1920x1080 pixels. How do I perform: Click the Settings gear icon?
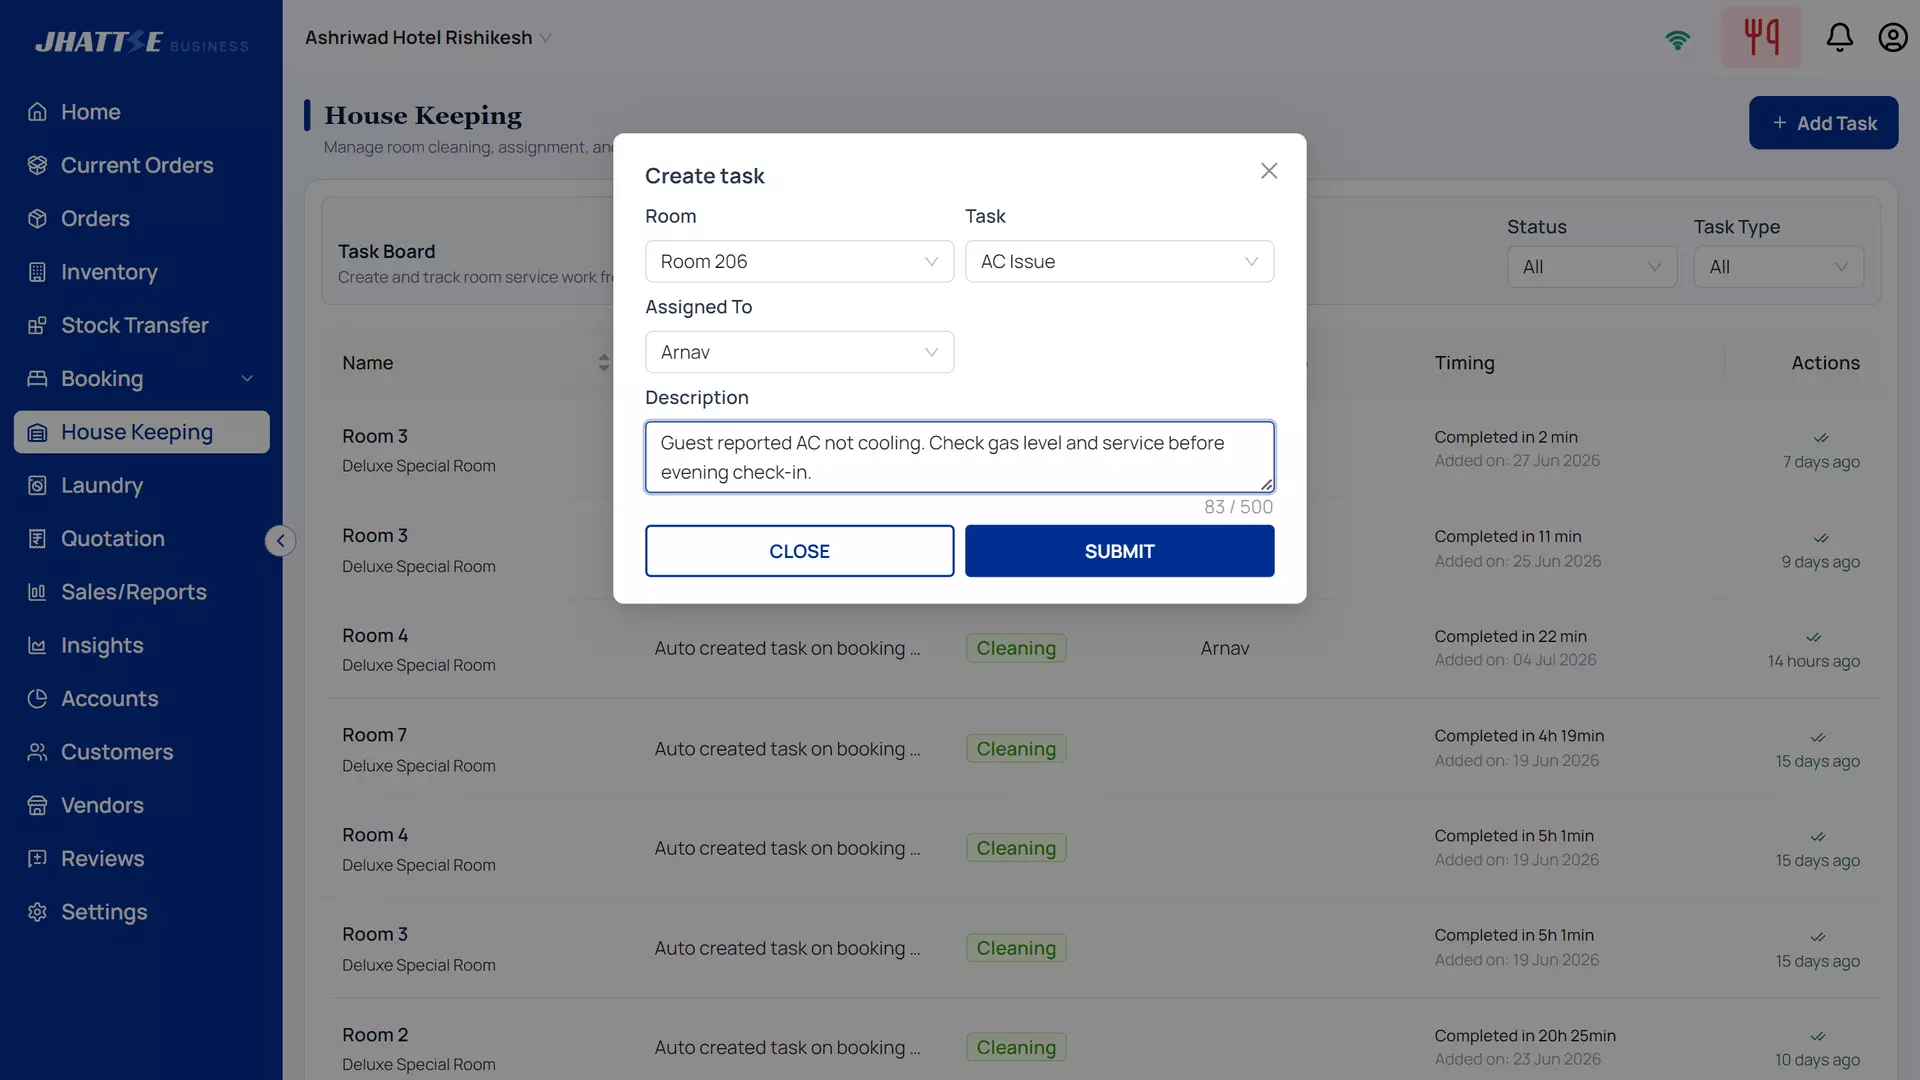[37, 912]
